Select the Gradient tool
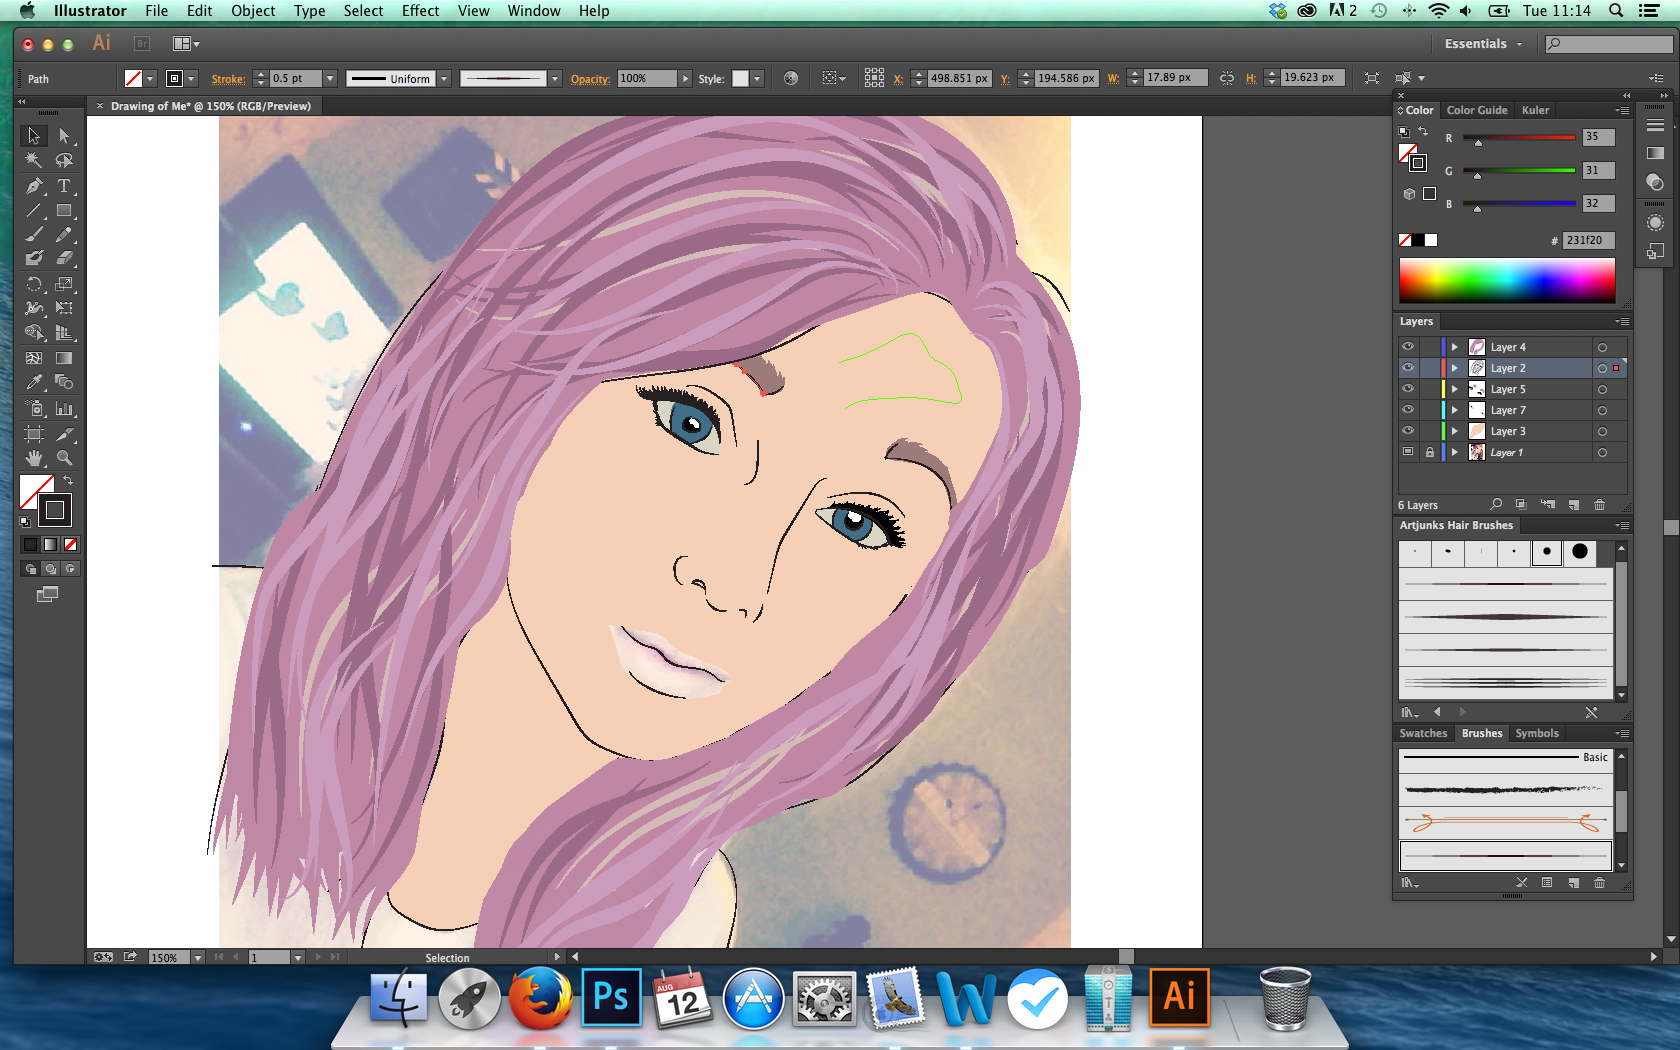Screen dimensions: 1680x1050 pyautogui.click(x=64, y=358)
